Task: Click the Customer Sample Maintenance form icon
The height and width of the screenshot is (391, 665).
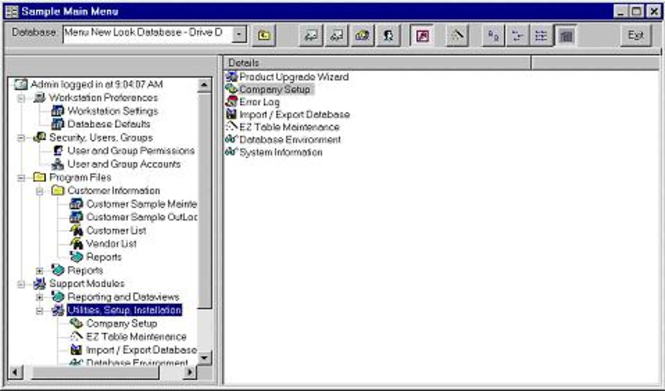Action: [x=76, y=204]
